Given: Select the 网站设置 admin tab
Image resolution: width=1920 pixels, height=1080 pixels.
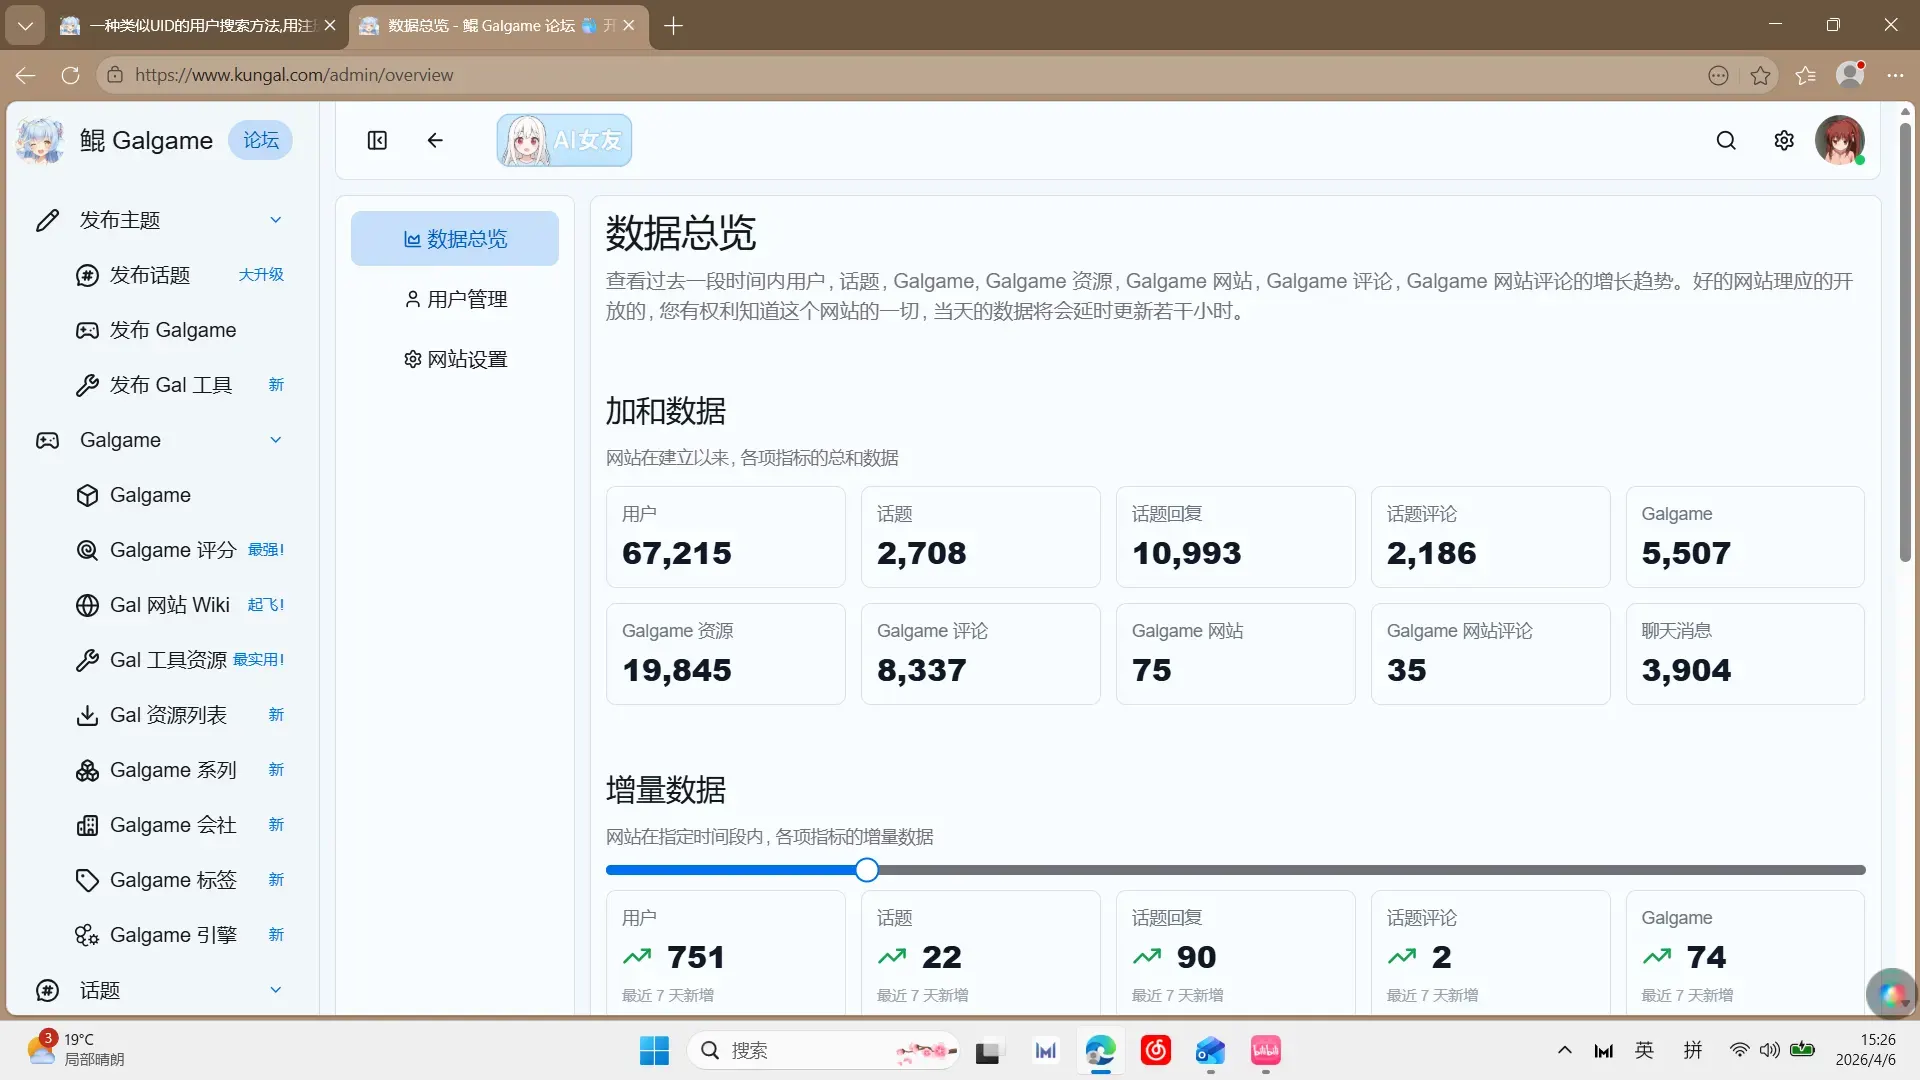Looking at the screenshot, I should [x=455, y=359].
